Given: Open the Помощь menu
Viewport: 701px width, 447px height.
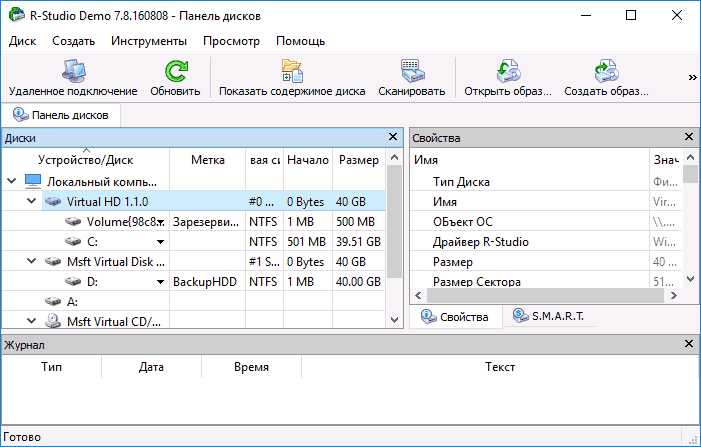Looking at the screenshot, I should click(300, 41).
